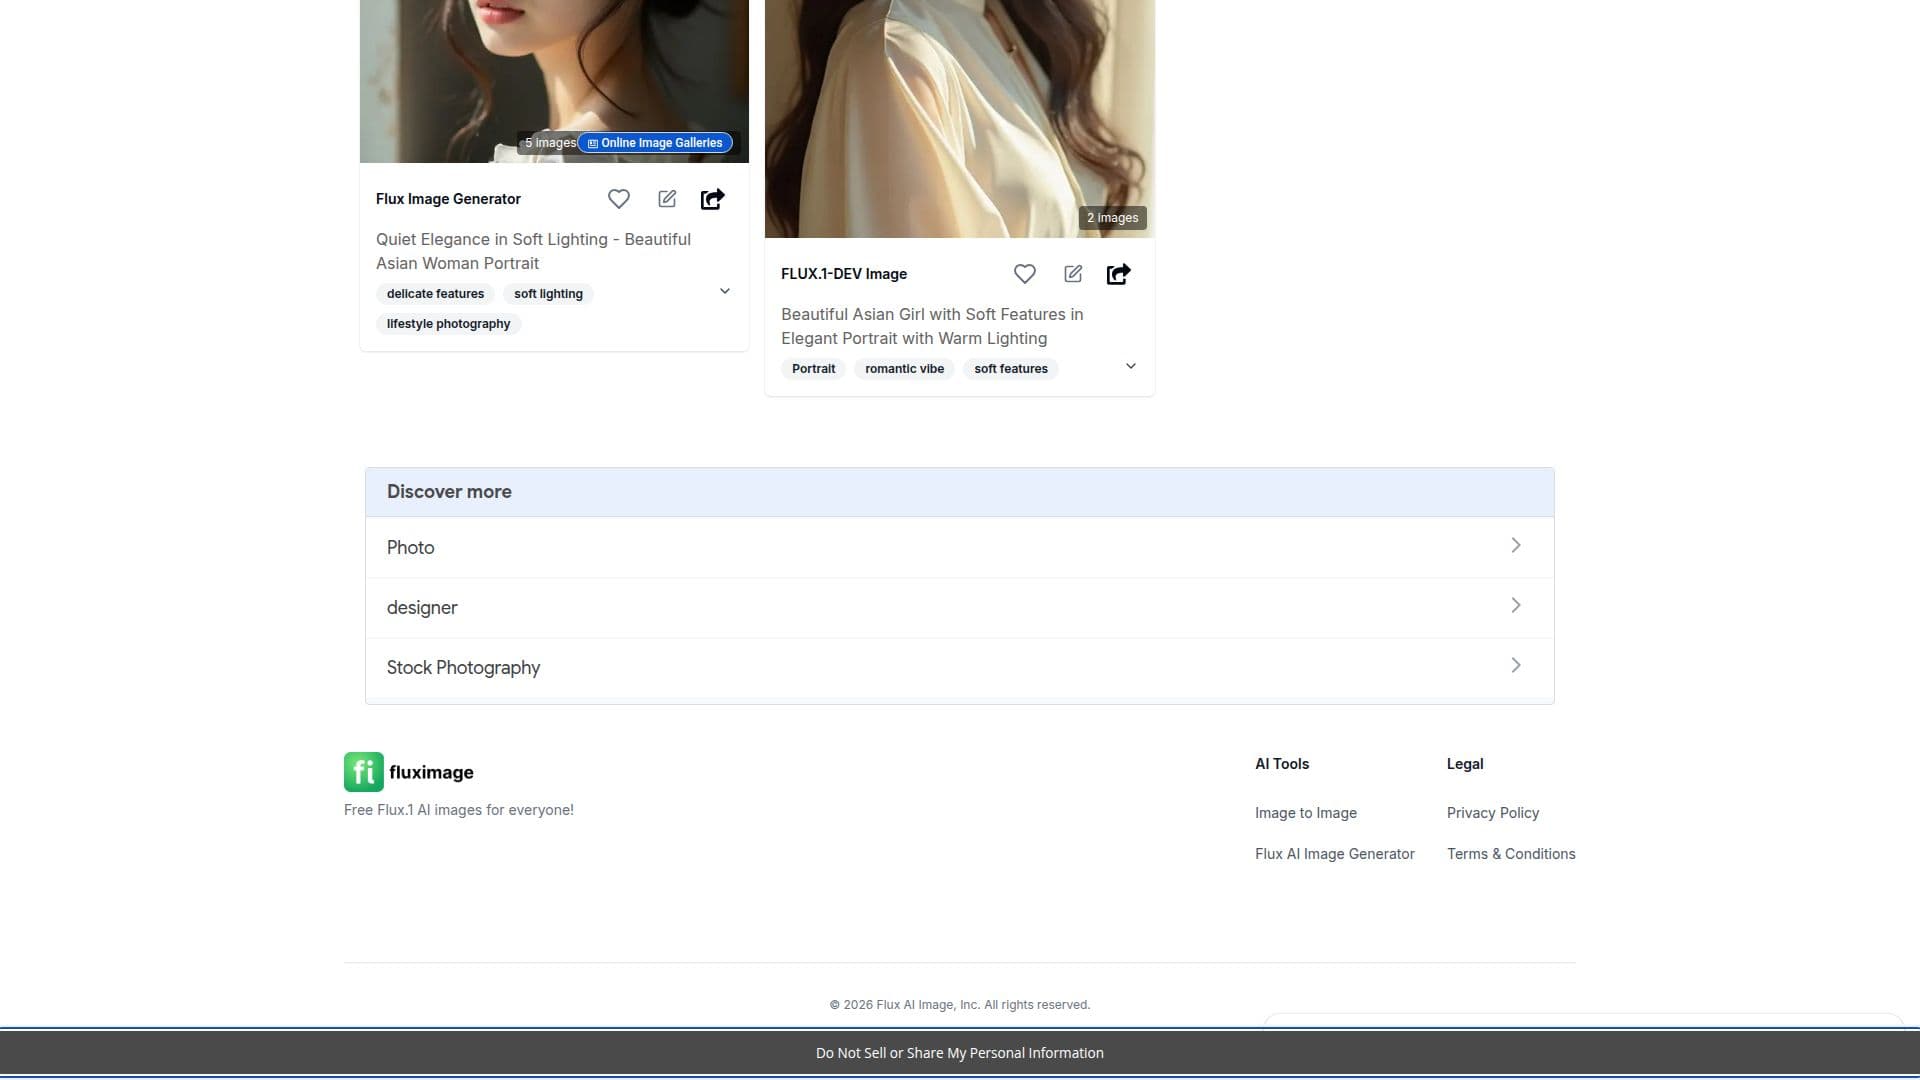The width and height of the screenshot is (1920, 1080).
Task: Share the FLUX.1-DEV Image card
Action: click(x=1118, y=274)
